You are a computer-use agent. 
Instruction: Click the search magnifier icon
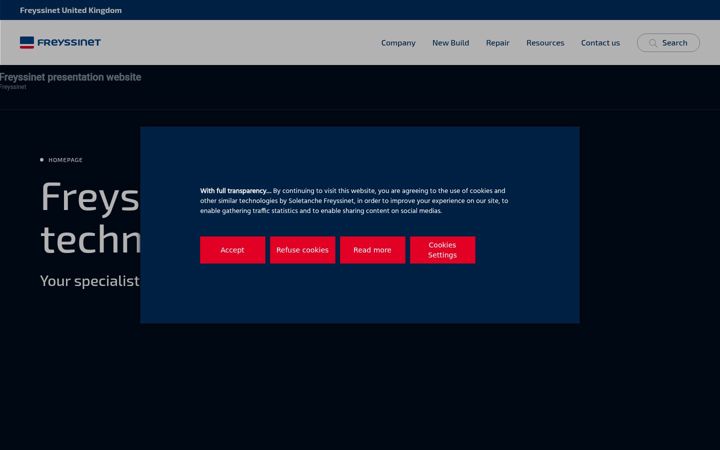coord(652,43)
